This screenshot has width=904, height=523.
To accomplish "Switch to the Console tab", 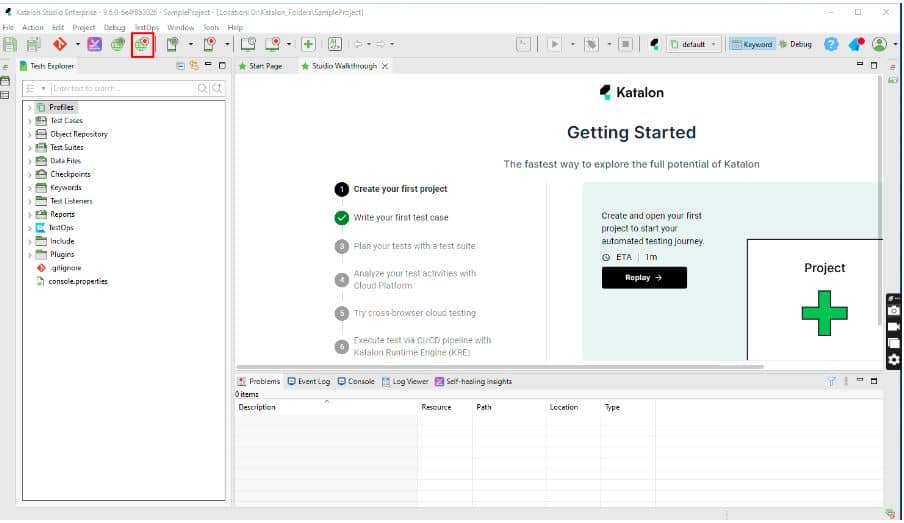I will (x=356, y=381).
